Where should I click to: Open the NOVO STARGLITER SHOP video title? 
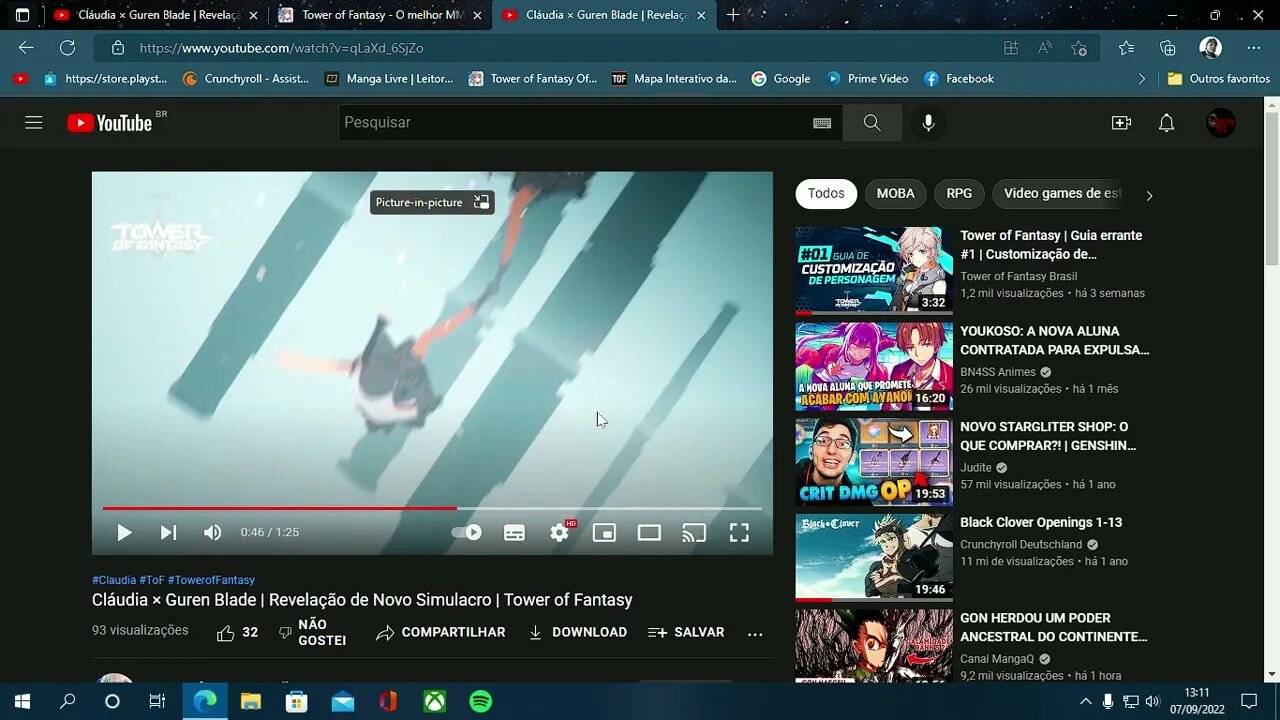pos(1048,436)
